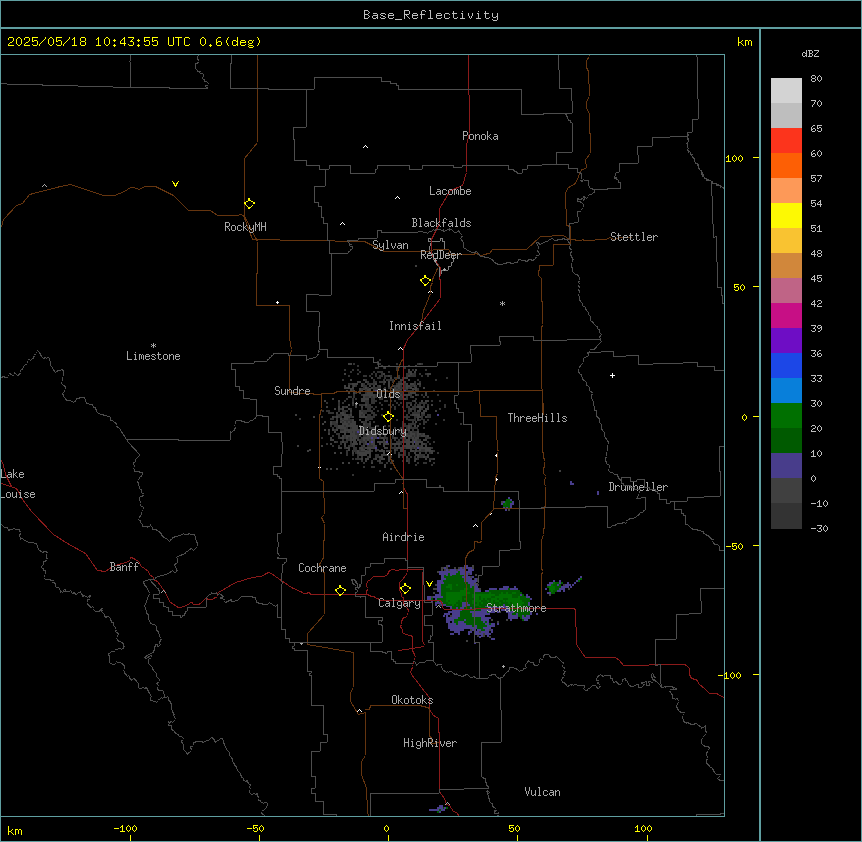Image resolution: width=862 pixels, height=842 pixels.
Task: Click the HighRiver label
Action: (x=430, y=743)
